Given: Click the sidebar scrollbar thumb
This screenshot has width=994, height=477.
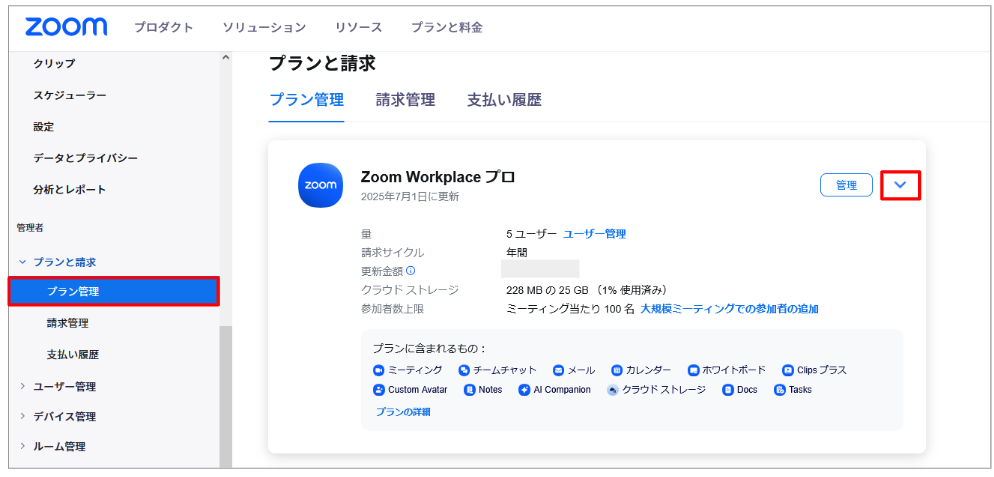Looking at the screenshot, I should [x=226, y=397].
